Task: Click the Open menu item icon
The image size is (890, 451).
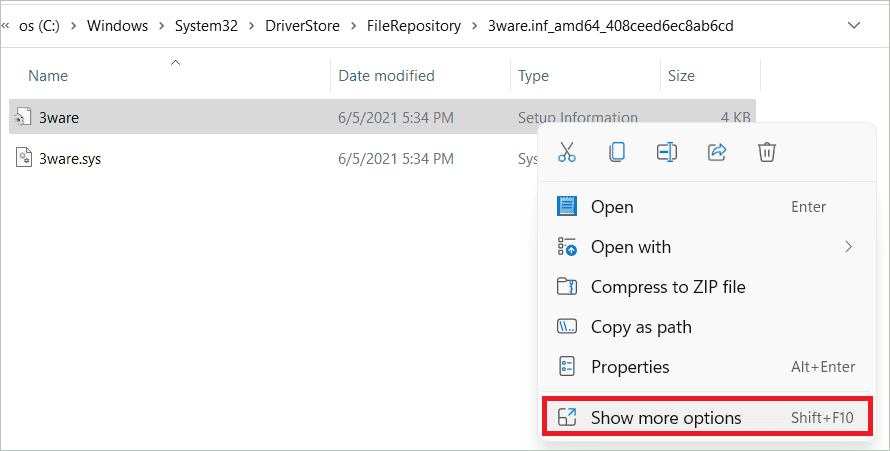Action: [x=567, y=206]
